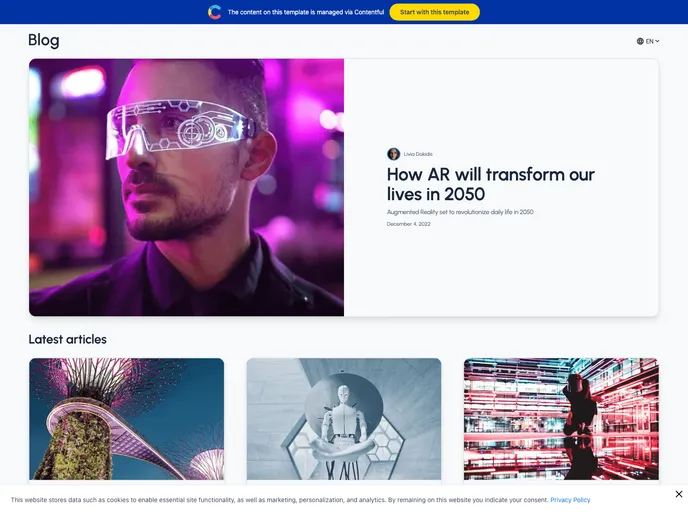Click the managed via Contentful banner text
The width and height of the screenshot is (688, 512).
[305, 12]
